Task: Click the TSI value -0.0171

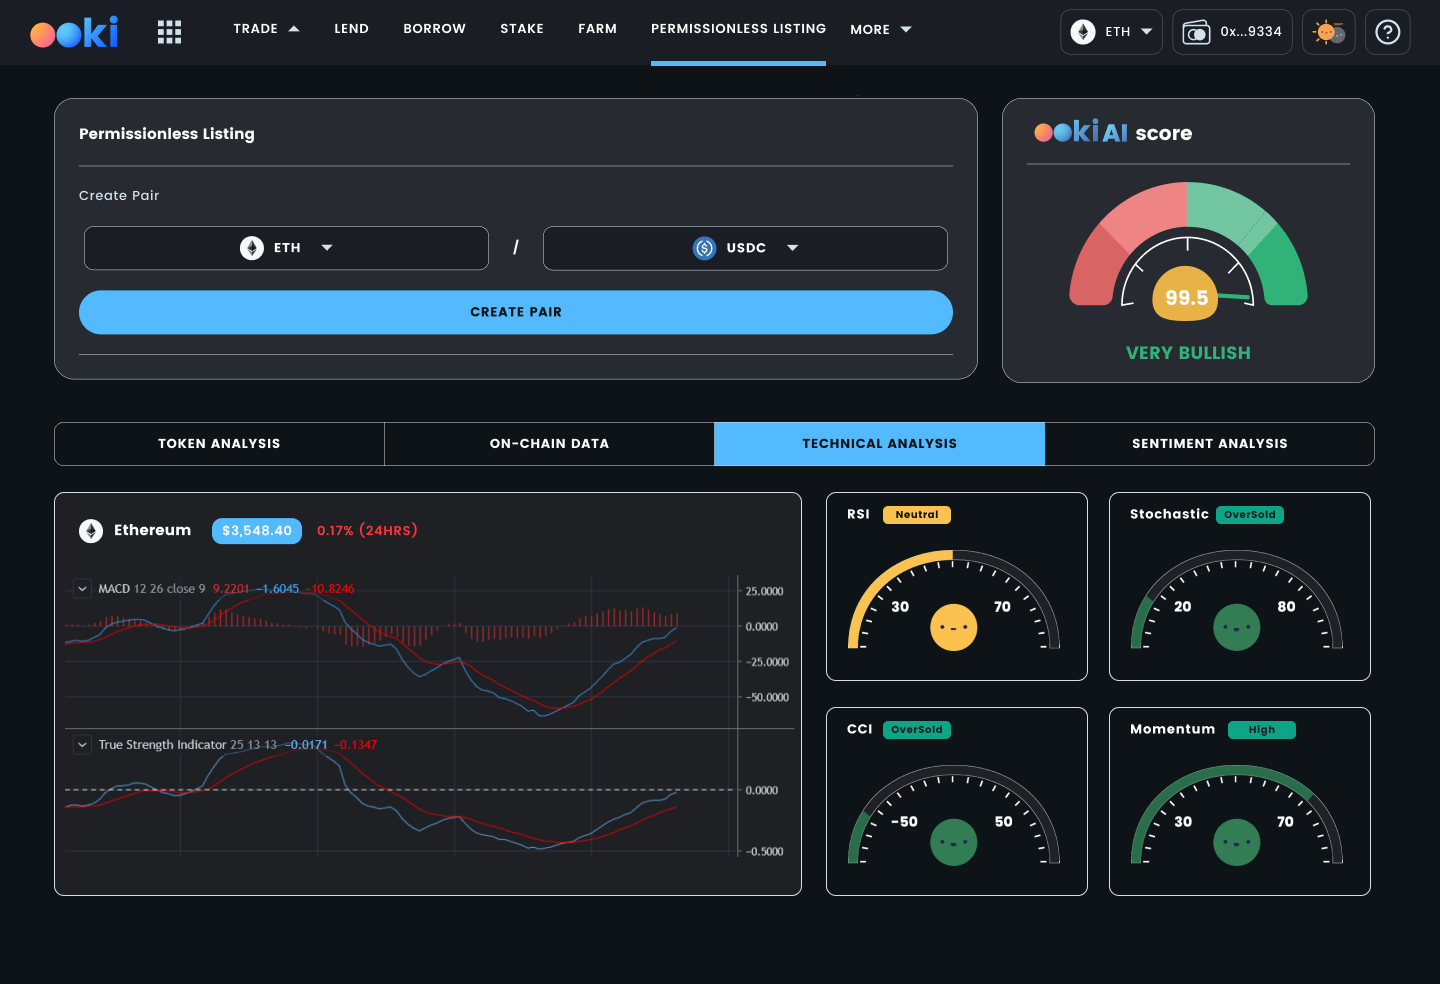Action: (307, 745)
